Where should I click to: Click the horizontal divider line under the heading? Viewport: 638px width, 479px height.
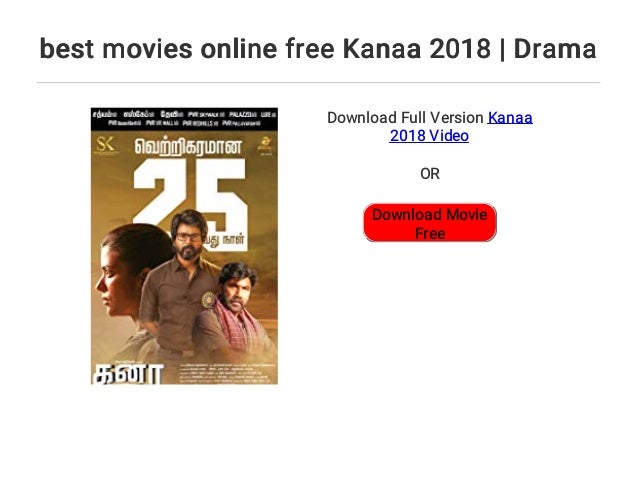pyautogui.click(x=318, y=83)
